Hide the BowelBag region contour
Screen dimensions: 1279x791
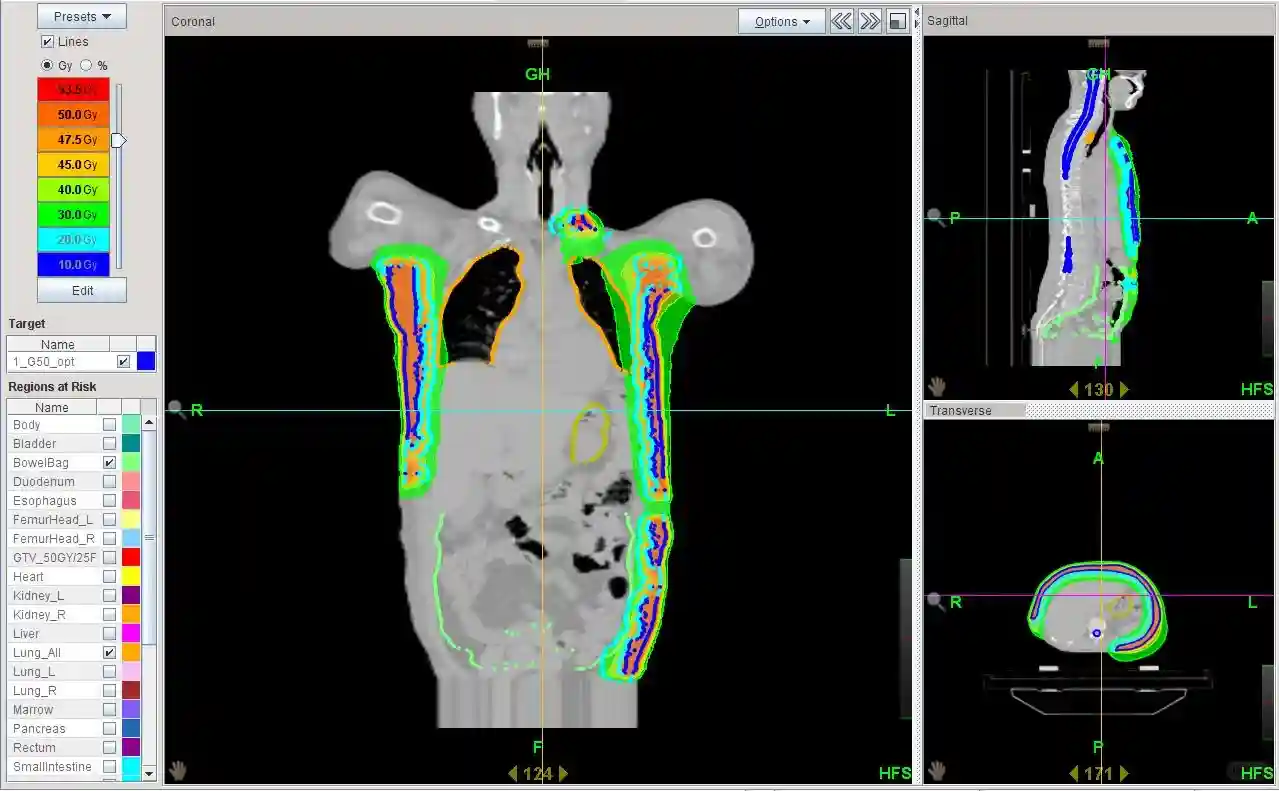point(109,463)
